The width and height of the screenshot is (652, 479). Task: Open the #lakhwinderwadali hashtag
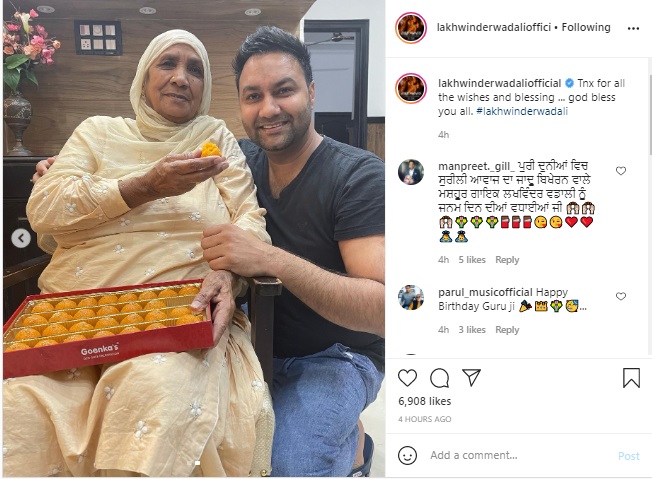point(522,111)
